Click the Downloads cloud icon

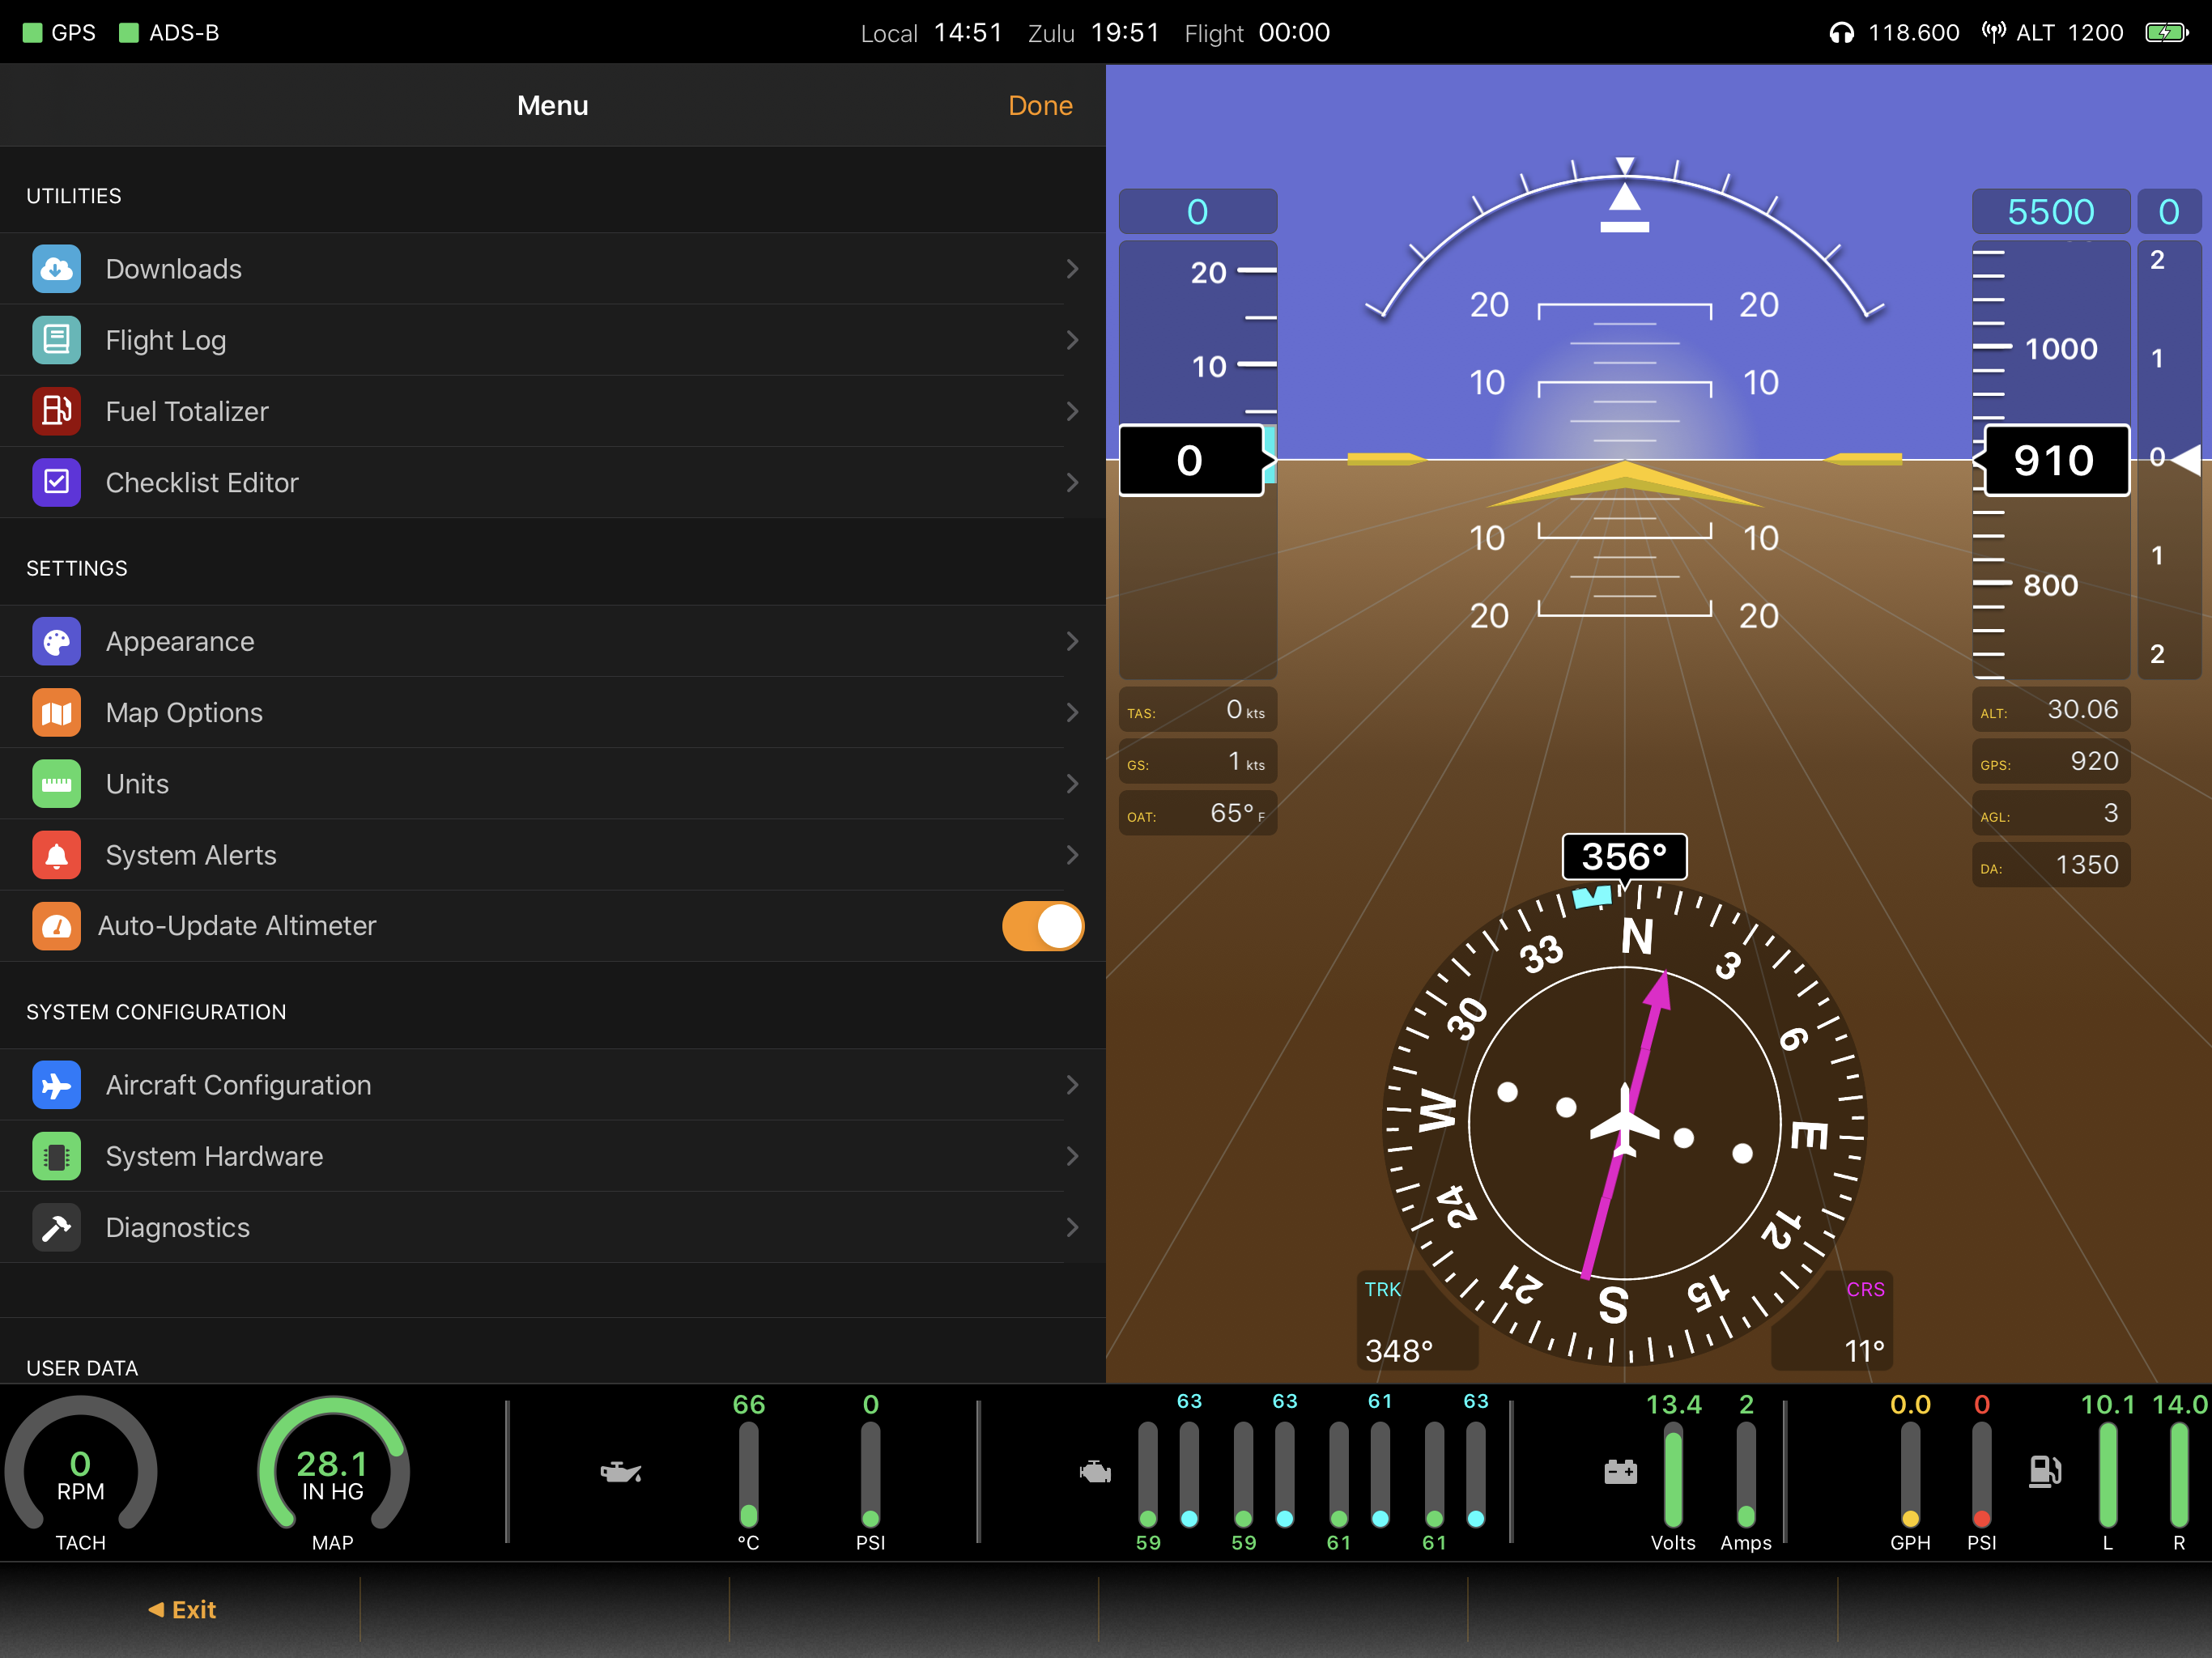pyautogui.click(x=57, y=269)
